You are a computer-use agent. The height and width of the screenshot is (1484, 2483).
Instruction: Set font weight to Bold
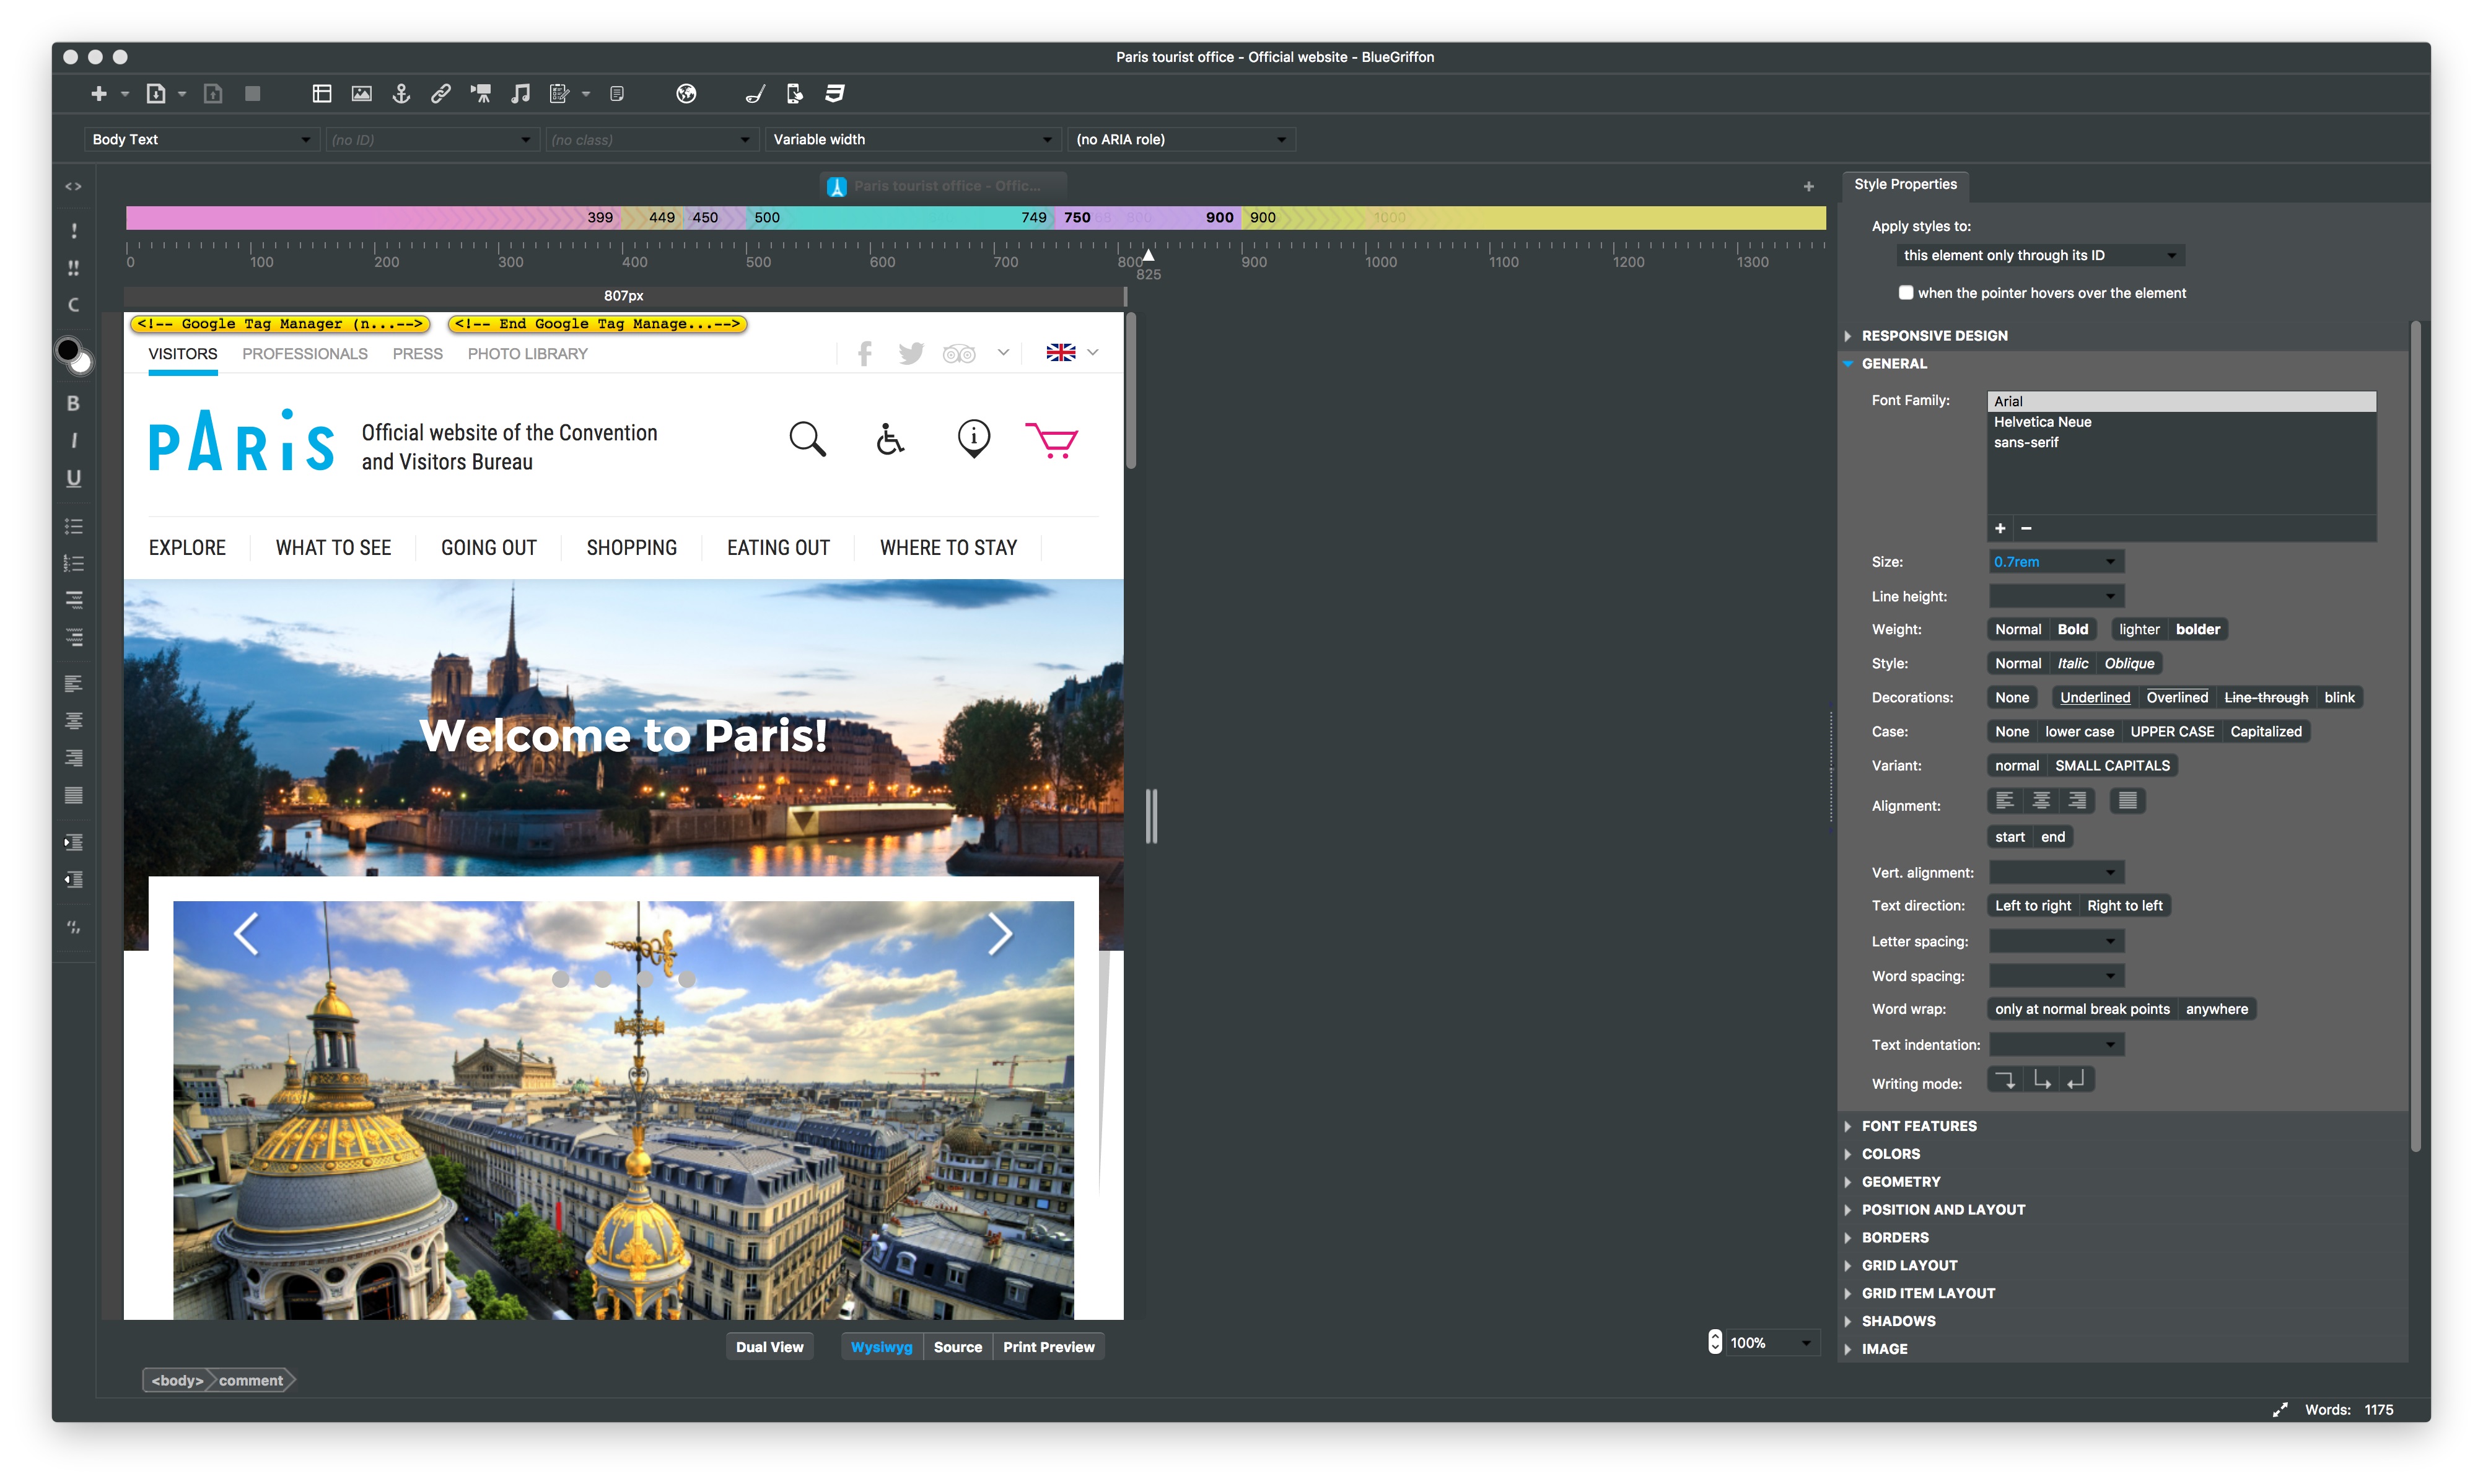coord(2072,629)
